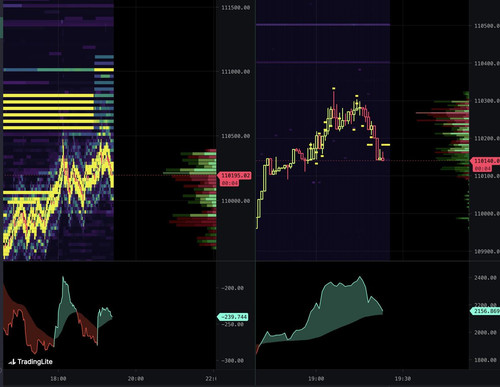Click the -200.00 indicator axis label

pyautogui.click(x=232, y=288)
